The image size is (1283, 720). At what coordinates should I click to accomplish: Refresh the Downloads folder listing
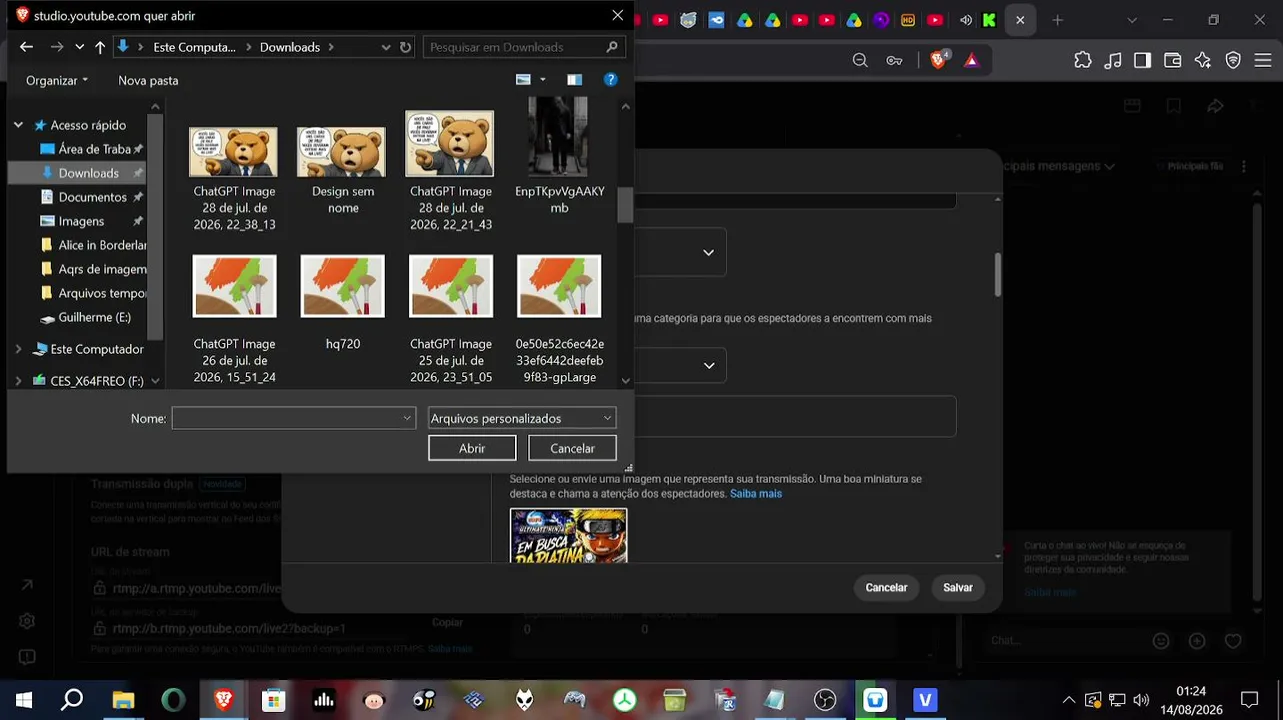click(405, 47)
